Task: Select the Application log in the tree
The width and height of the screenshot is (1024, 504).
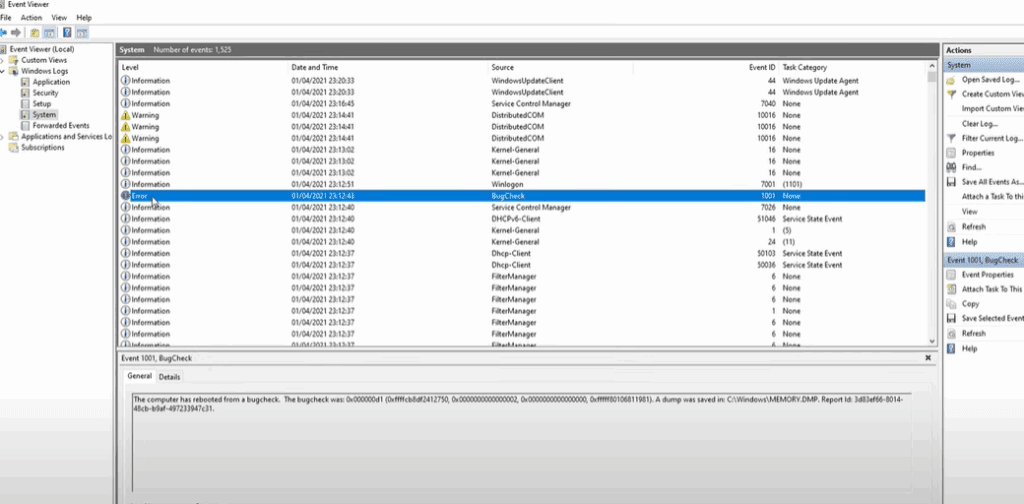Action: click(50, 82)
